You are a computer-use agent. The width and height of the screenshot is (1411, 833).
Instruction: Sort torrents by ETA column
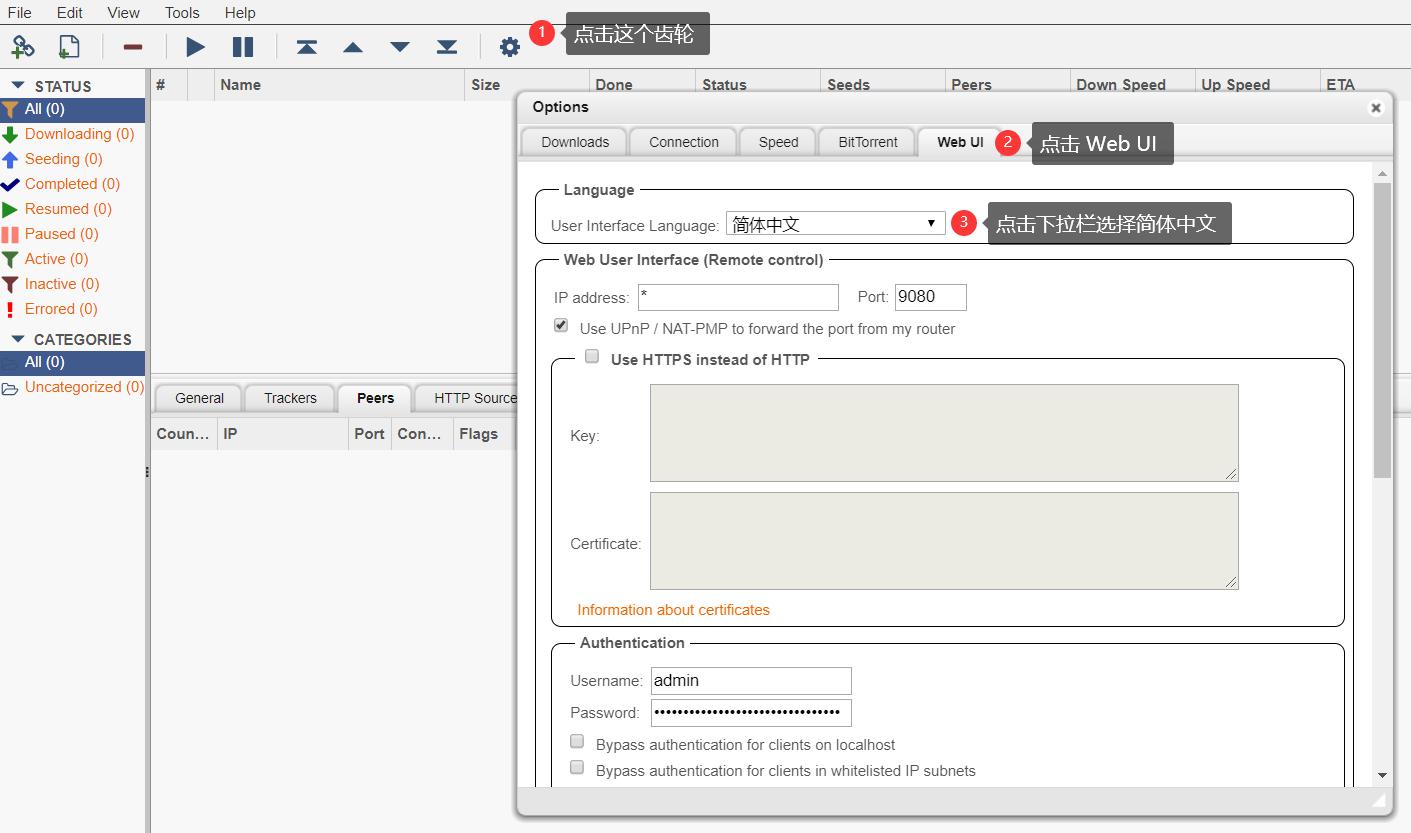click(1366, 85)
